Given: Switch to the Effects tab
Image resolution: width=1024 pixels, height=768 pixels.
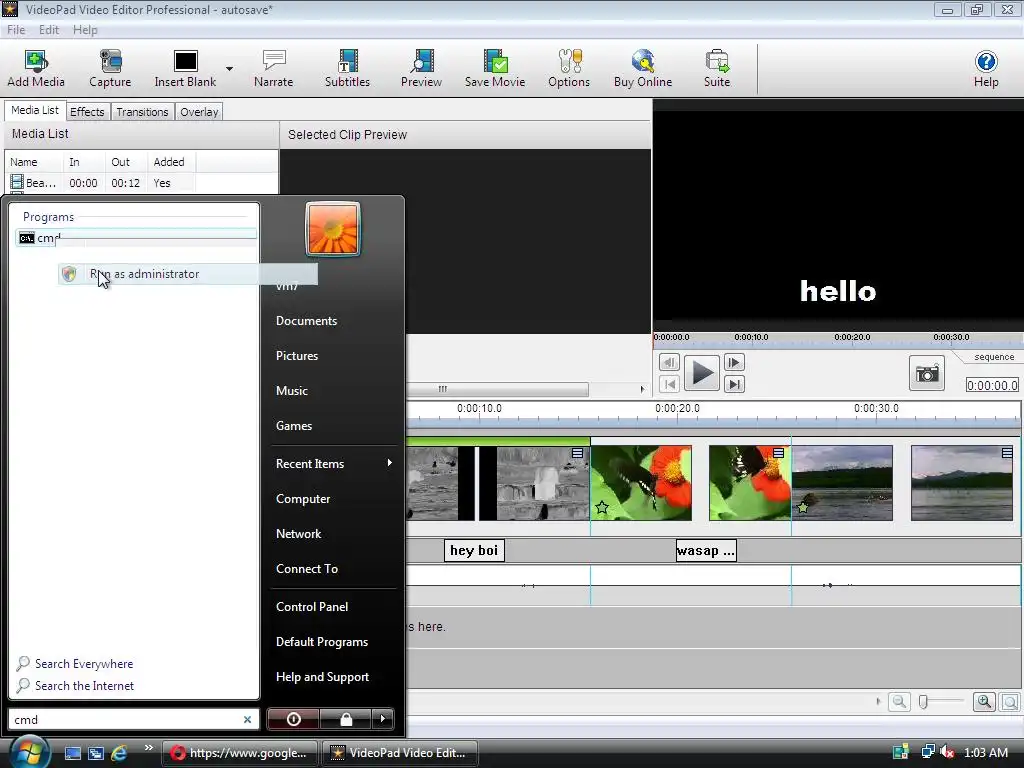Looking at the screenshot, I should [87, 112].
